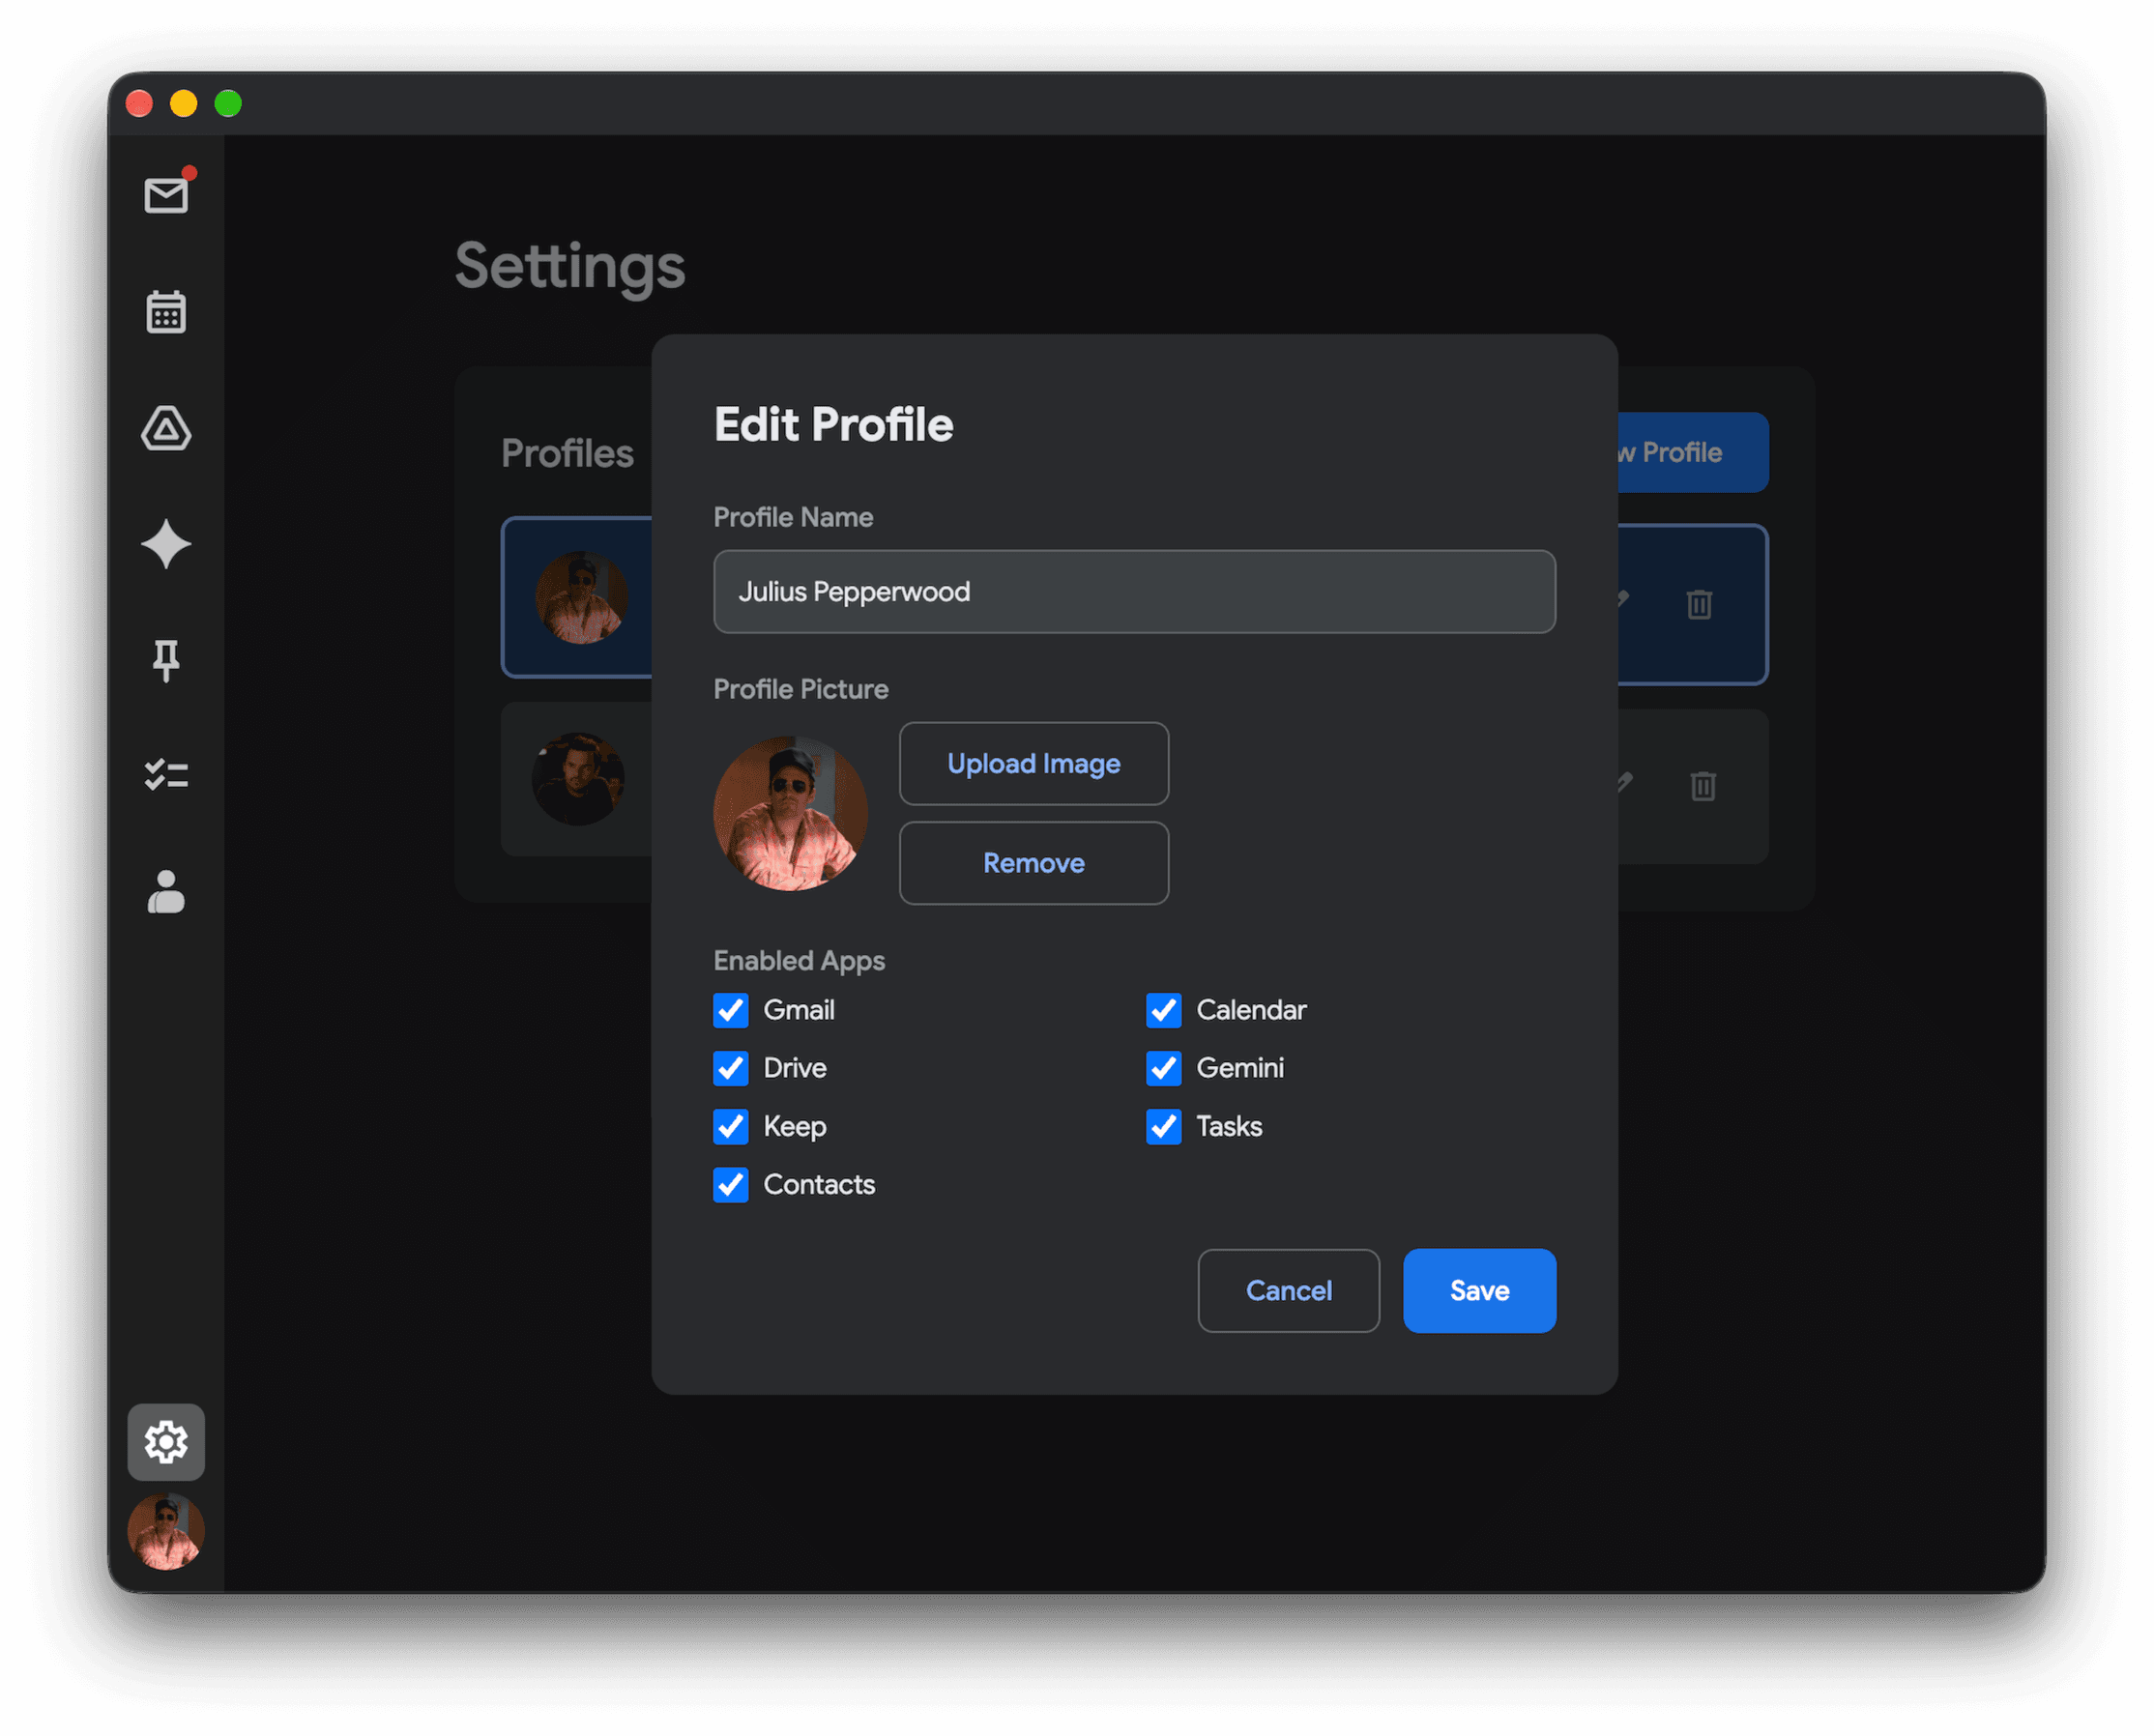Open the Drive sidebar icon
This screenshot has height=1736, width=2154.
(166, 428)
